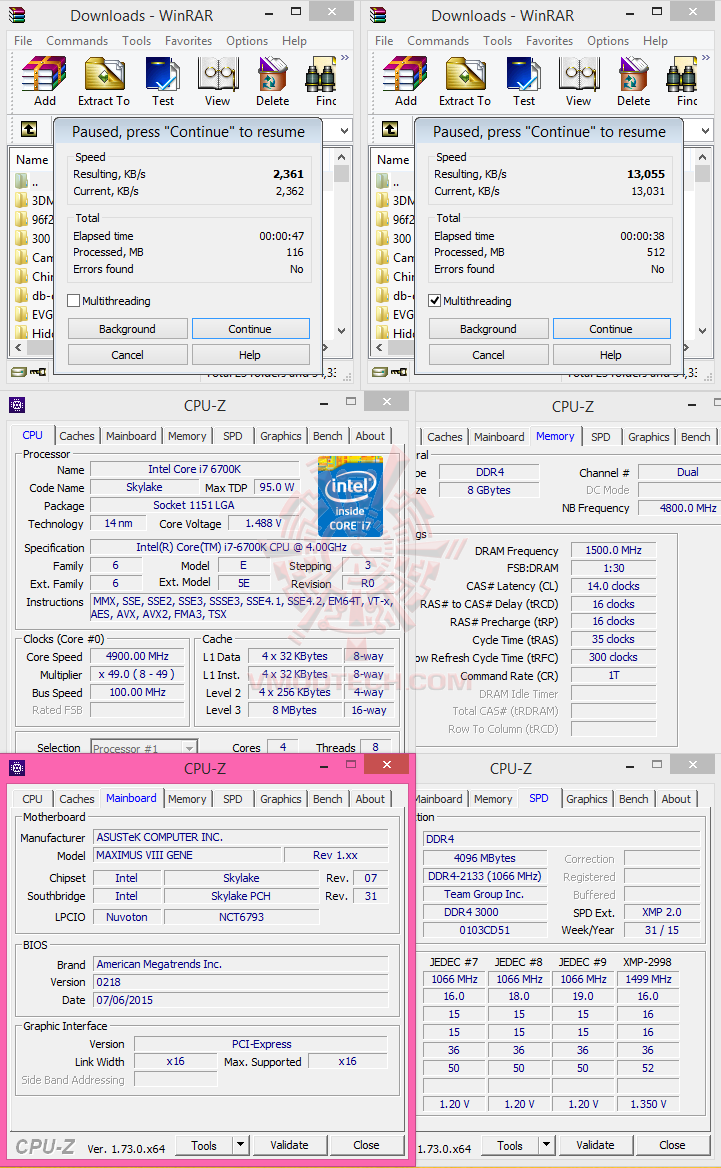Open Processor #1 selection dropdown in CPU-Z

[189, 747]
